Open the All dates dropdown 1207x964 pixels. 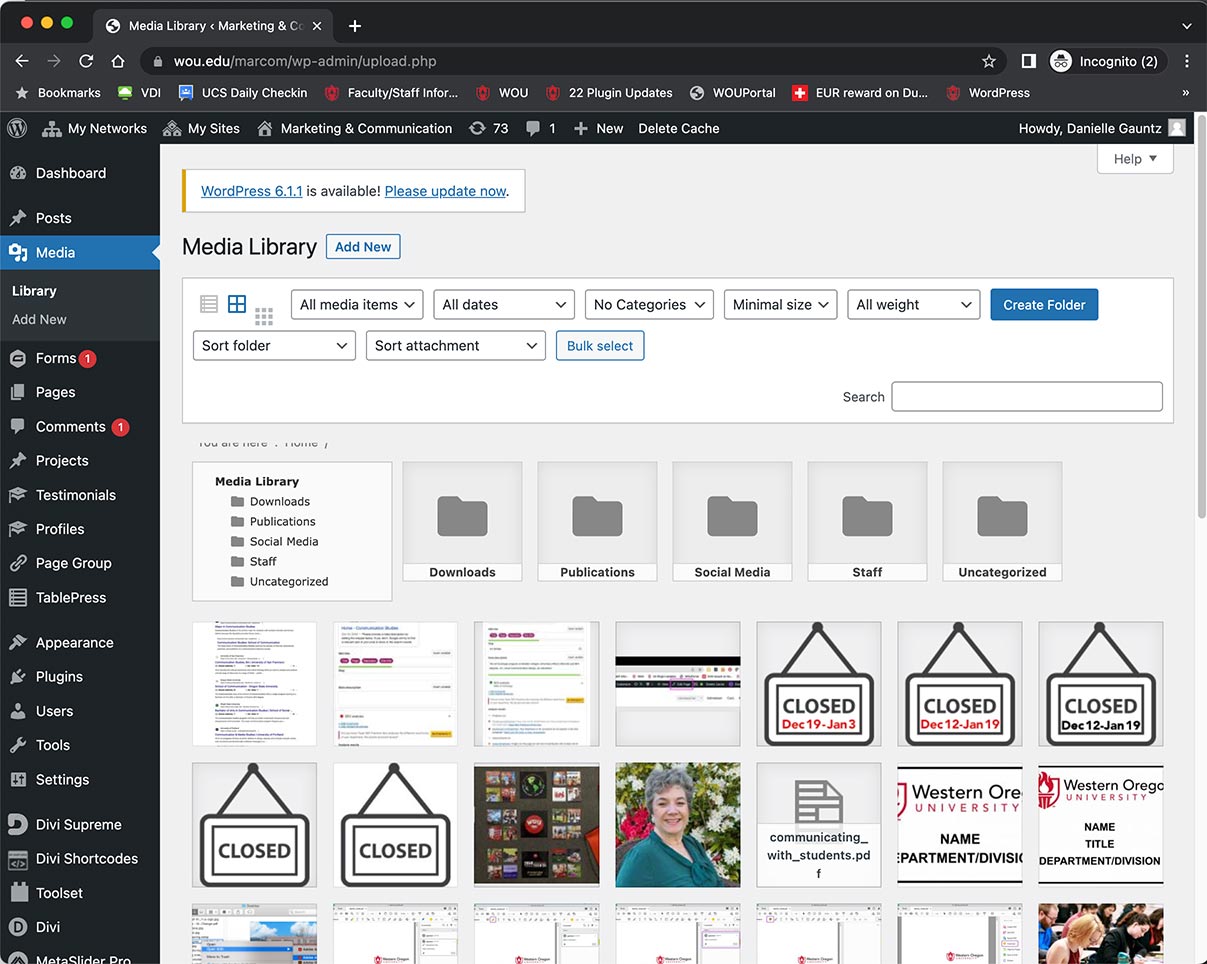pyautogui.click(x=503, y=304)
